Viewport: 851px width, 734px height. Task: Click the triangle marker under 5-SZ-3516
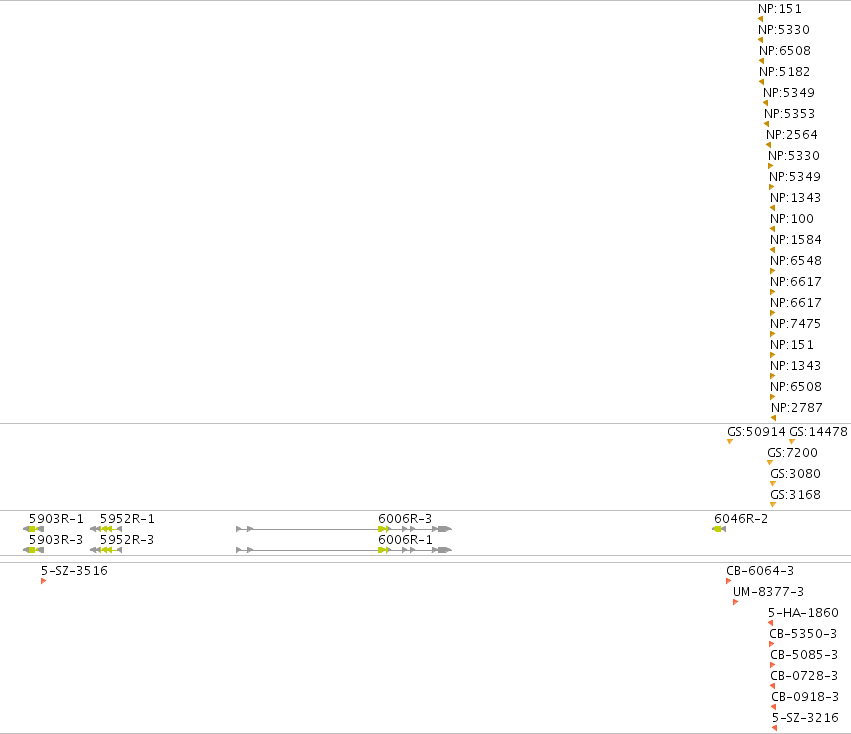click(43, 581)
